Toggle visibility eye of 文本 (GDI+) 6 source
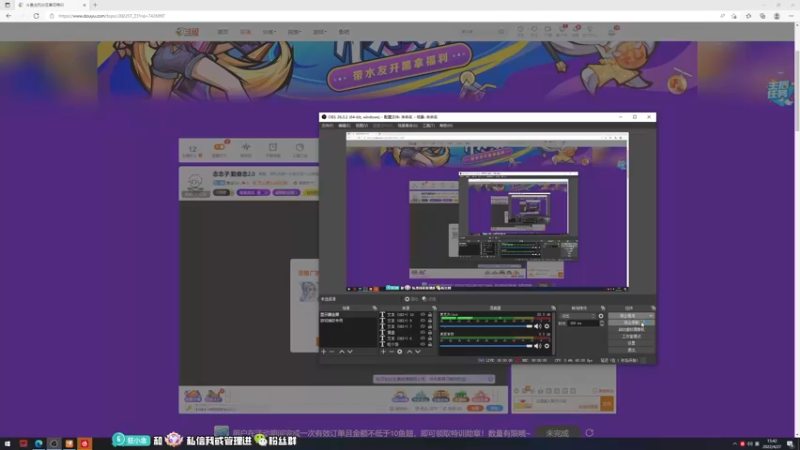Screen dimensions: 800x450 click(x=422, y=338)
